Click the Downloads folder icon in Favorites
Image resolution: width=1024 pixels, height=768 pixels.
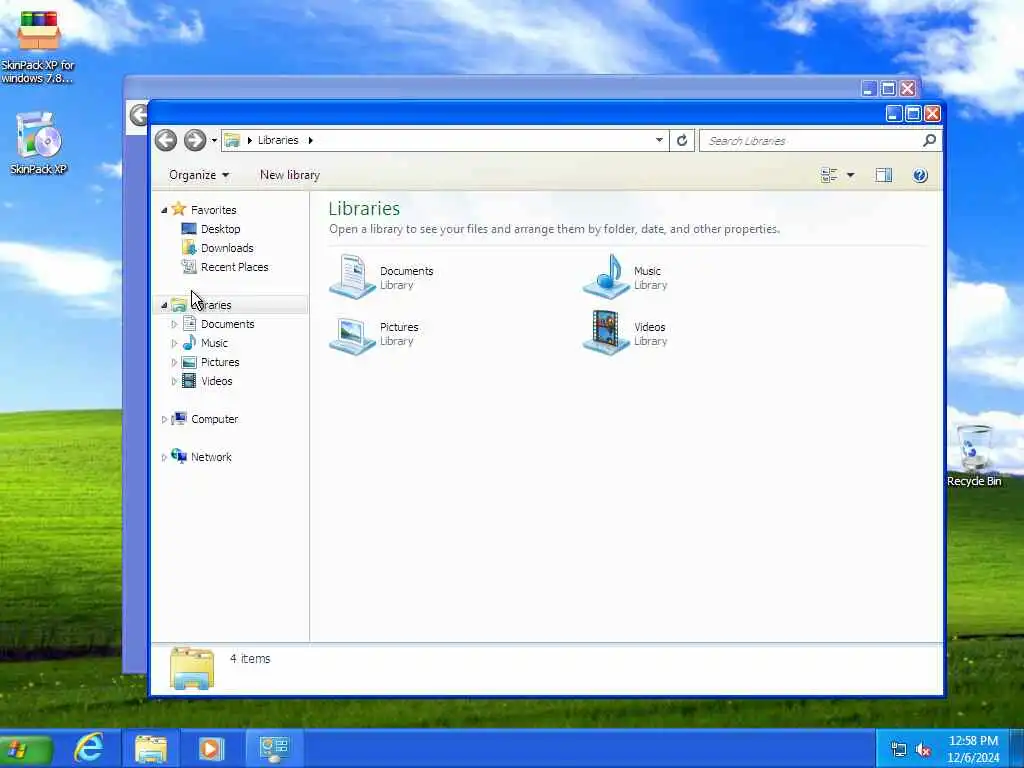(189, 248)
